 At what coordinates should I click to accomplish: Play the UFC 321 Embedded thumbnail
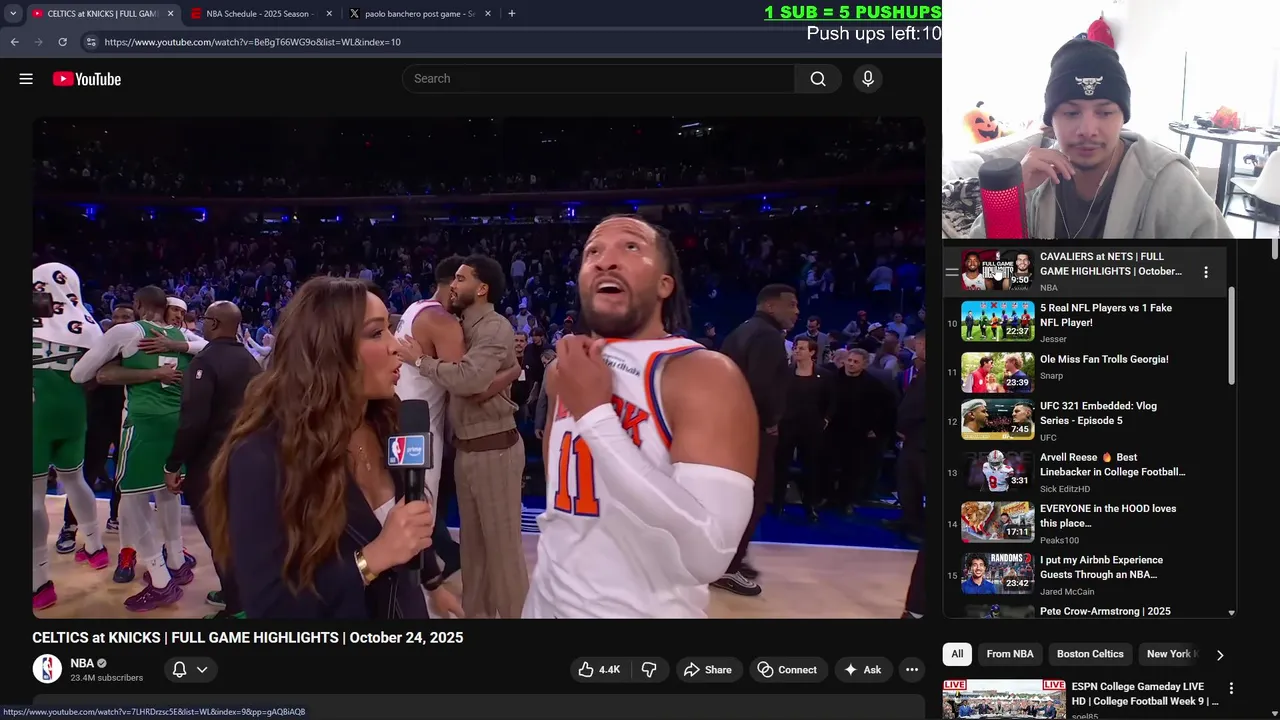[x=997, y=419]
